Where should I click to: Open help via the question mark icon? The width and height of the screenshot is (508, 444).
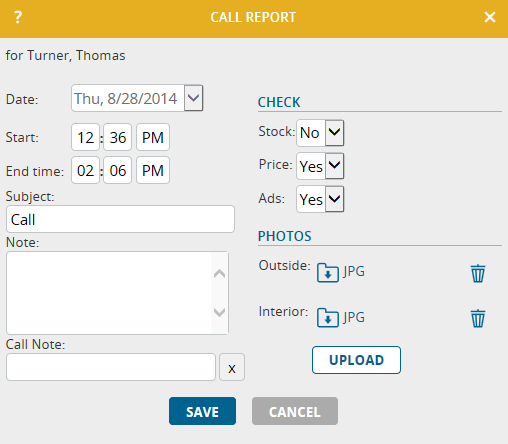(18, 17)
